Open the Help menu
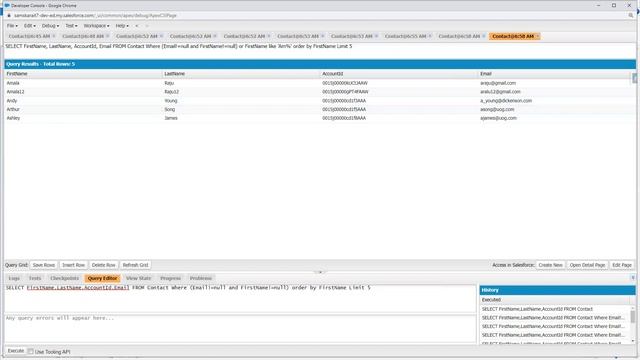 click(x=122, y=26)
